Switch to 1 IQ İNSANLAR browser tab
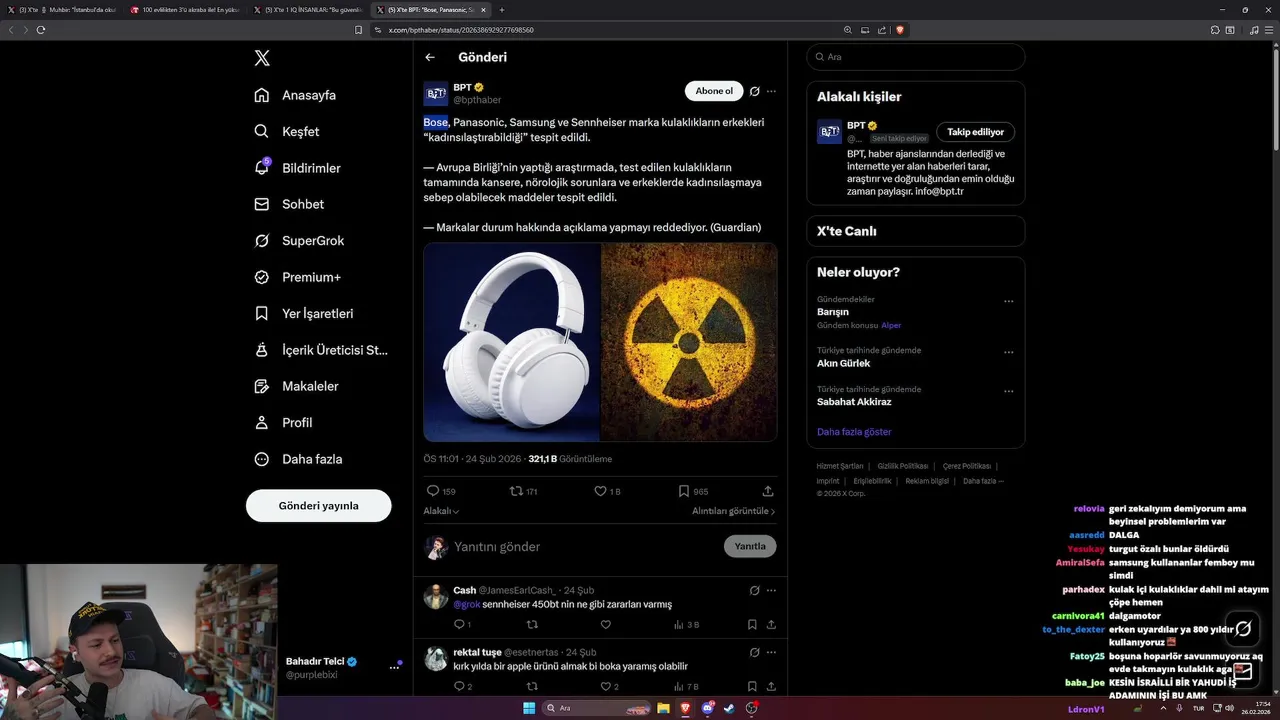The height and width of the screenshot is (720, 1280). tap(307, 10)
